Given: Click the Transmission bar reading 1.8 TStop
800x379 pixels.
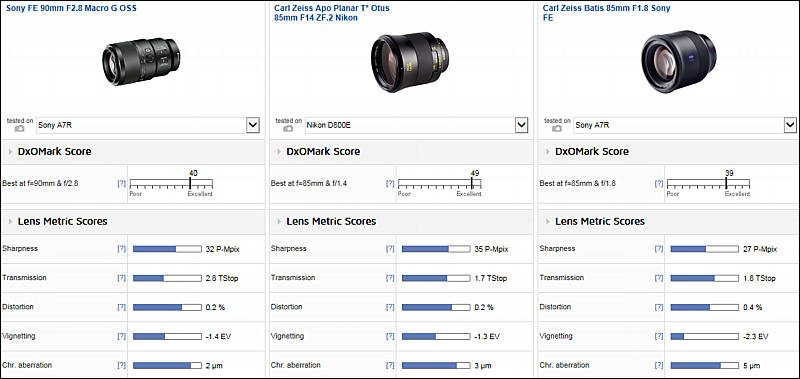Looking at the screenshot, I should coord(705,278).
